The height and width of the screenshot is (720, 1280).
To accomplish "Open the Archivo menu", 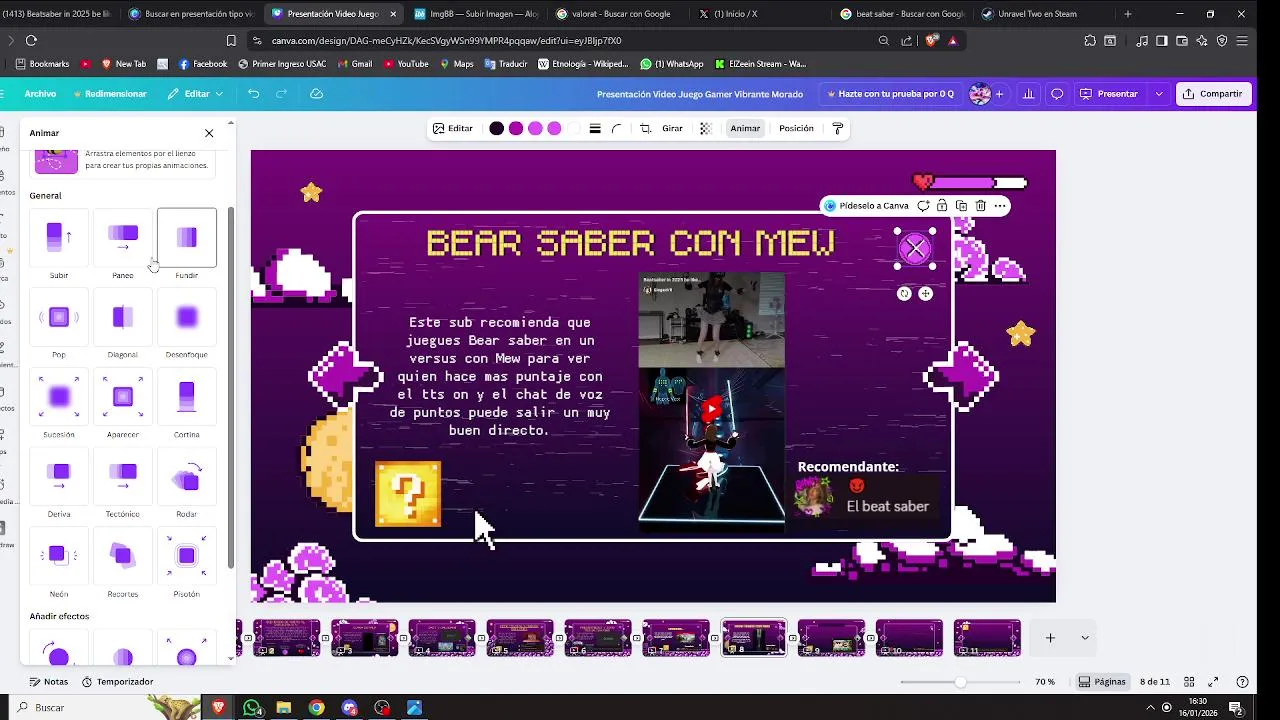I will (x=40, y=94).
